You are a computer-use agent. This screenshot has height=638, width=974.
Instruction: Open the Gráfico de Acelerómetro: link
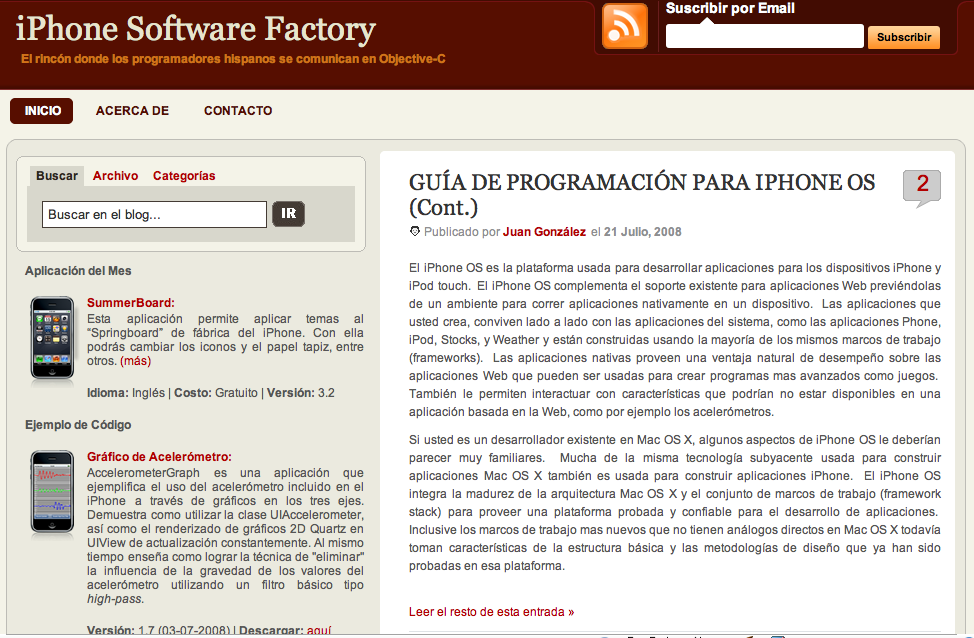coord(159,457)
